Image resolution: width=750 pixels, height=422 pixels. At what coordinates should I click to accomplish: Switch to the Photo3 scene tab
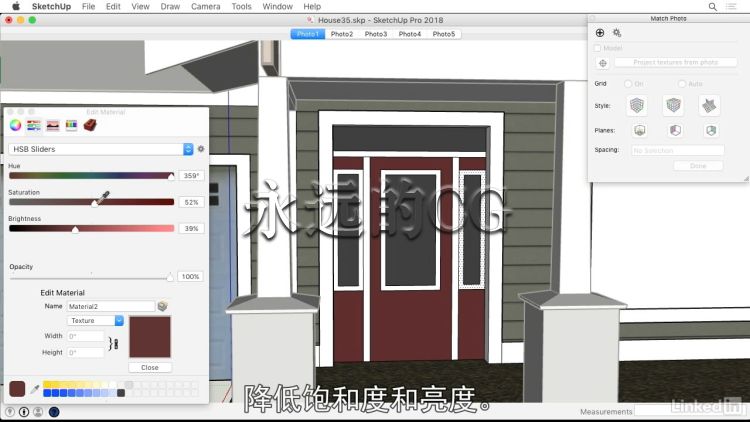point(375,34)
